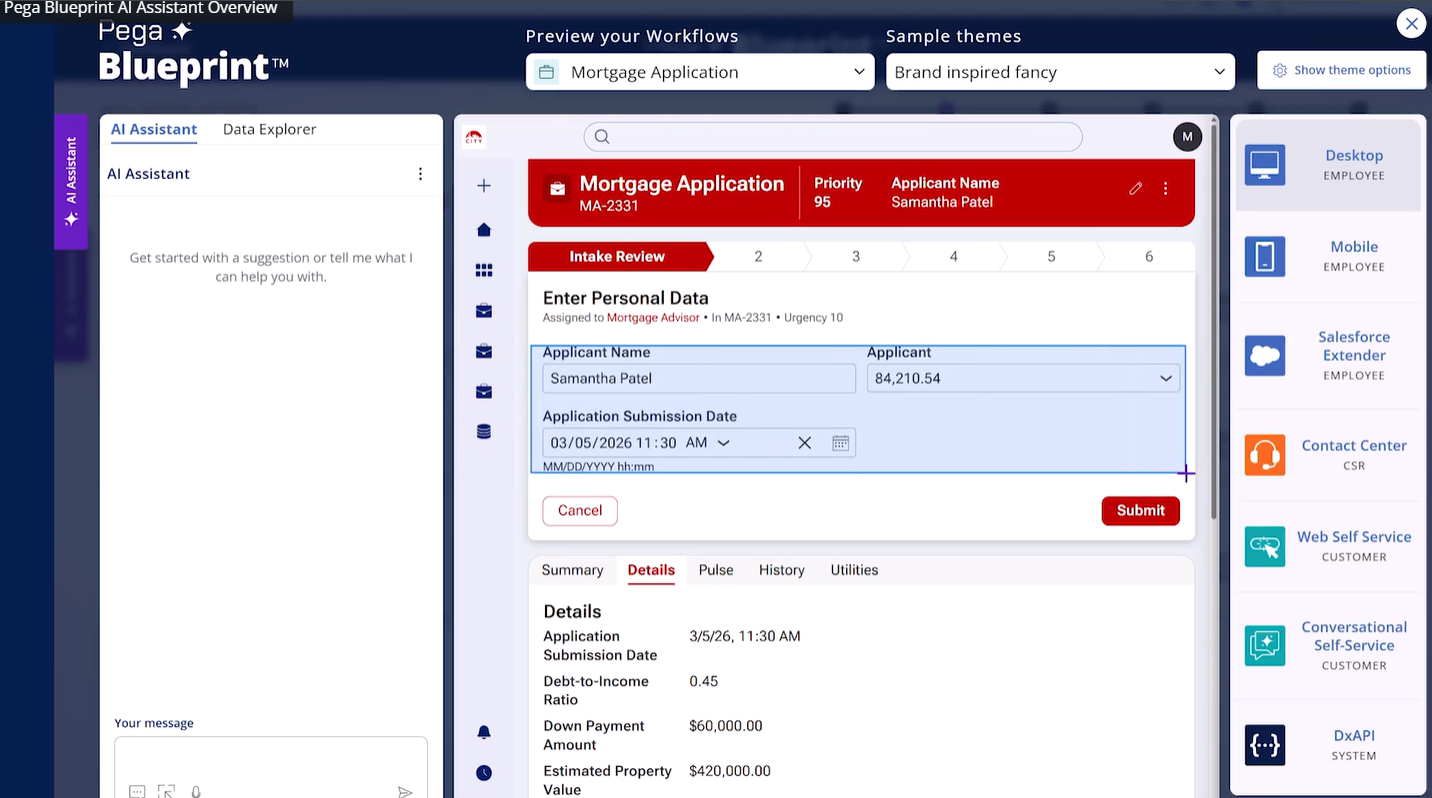Click the suggestions chat bubble icon
The image size is (1432, 798).
pos(137,792)
